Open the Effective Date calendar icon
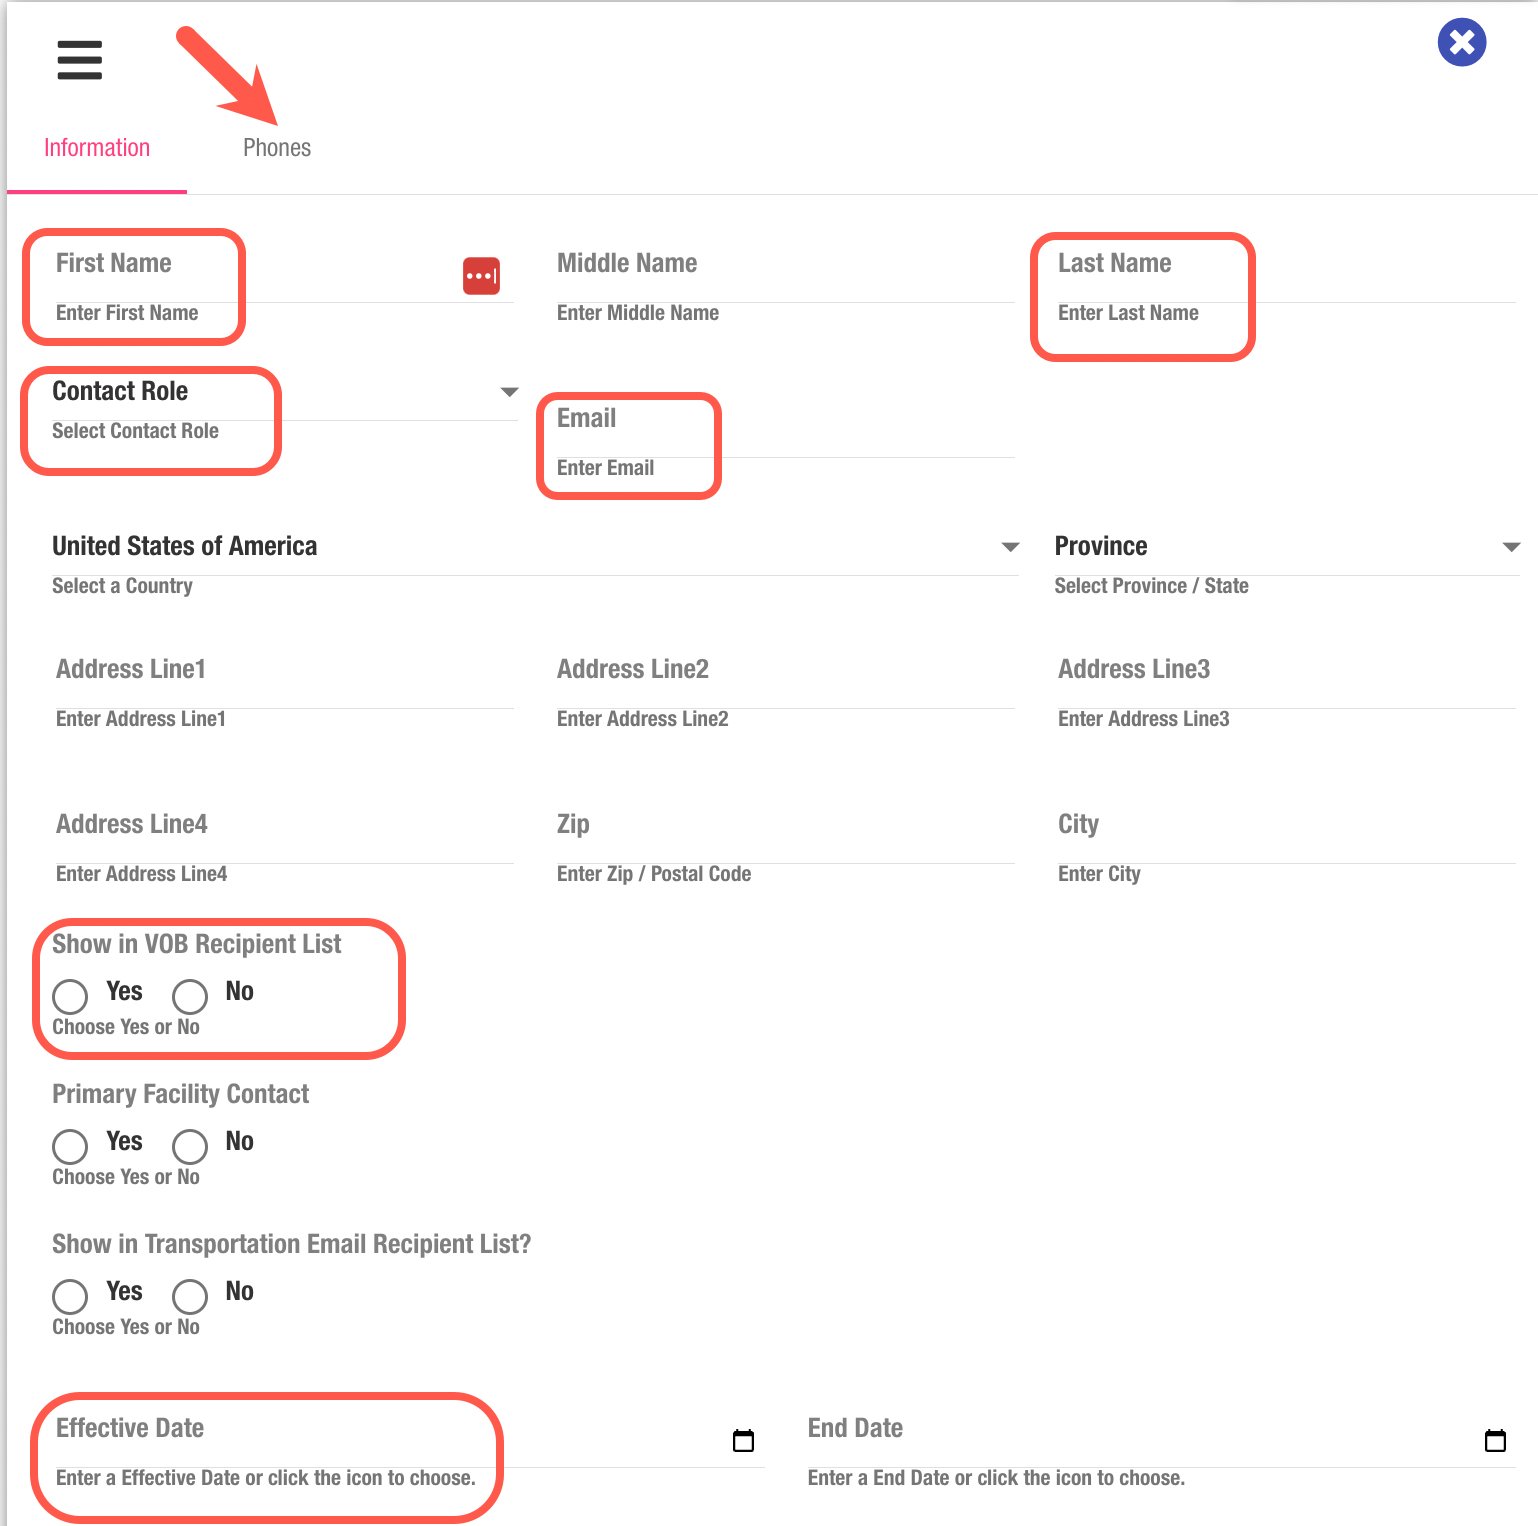Viewport: 1538px width, 1526px height. coord(743,1440)
